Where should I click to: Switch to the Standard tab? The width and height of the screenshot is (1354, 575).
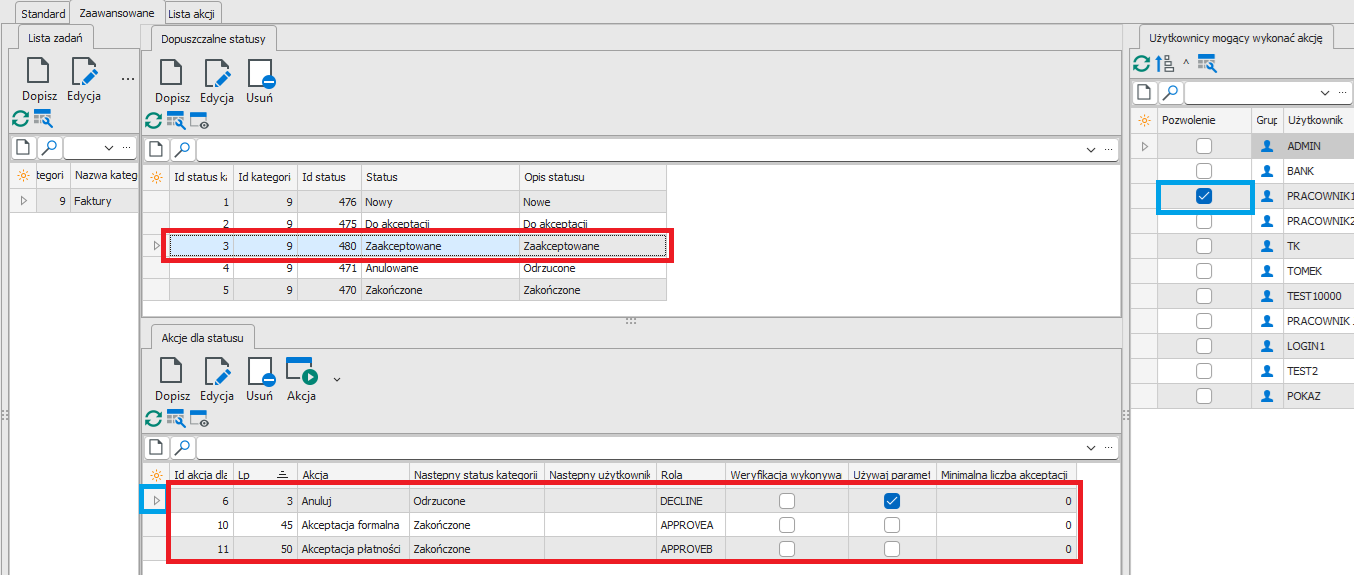click(x=43, y=13)
